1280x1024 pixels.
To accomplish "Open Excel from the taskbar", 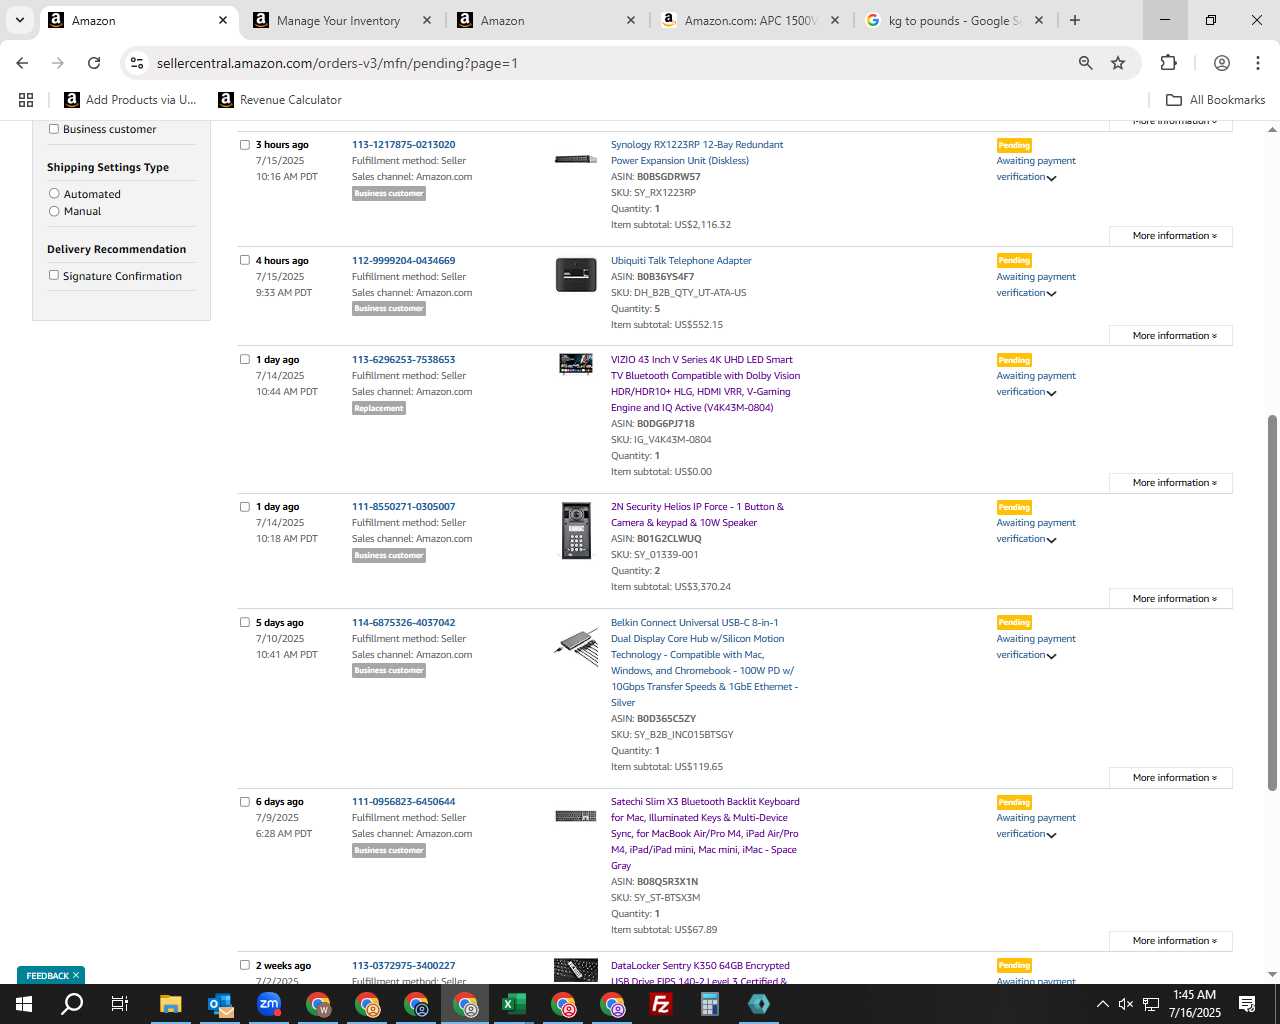I will tap(514, 1004).
